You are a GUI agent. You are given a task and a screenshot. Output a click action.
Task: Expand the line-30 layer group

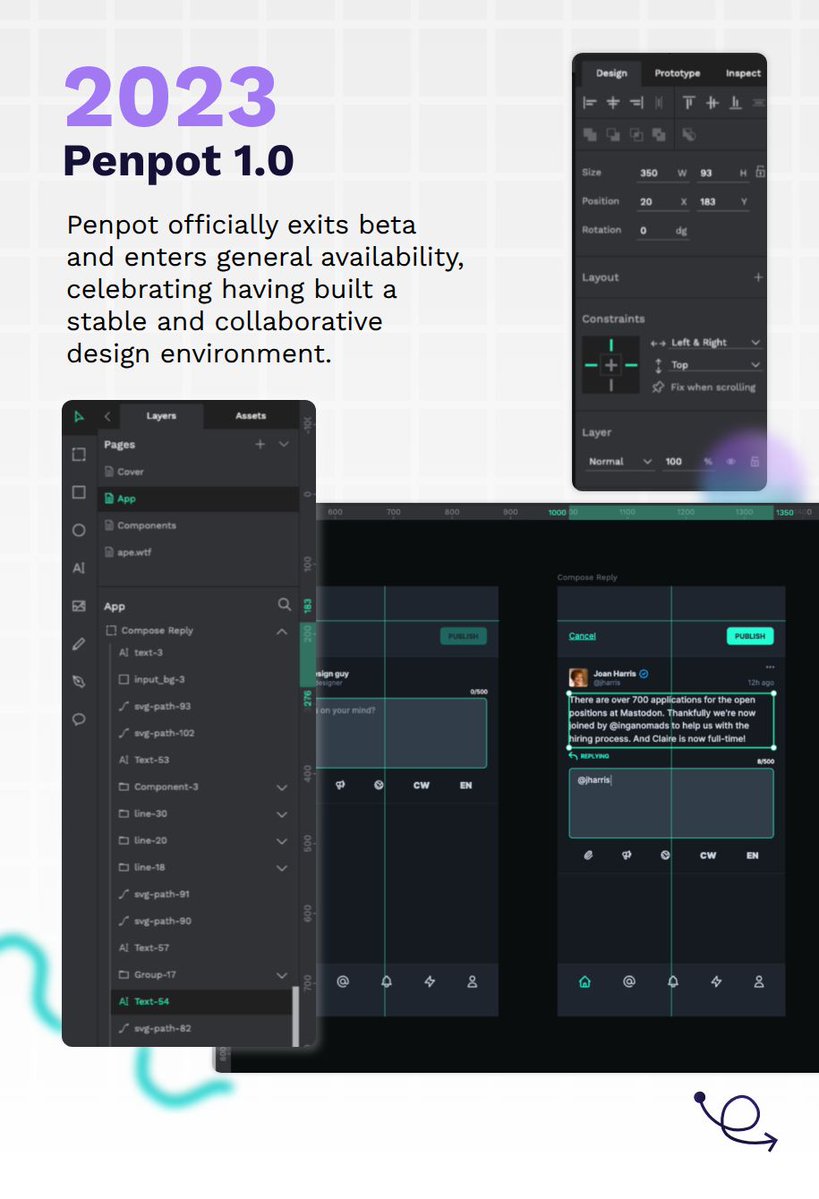281,814
